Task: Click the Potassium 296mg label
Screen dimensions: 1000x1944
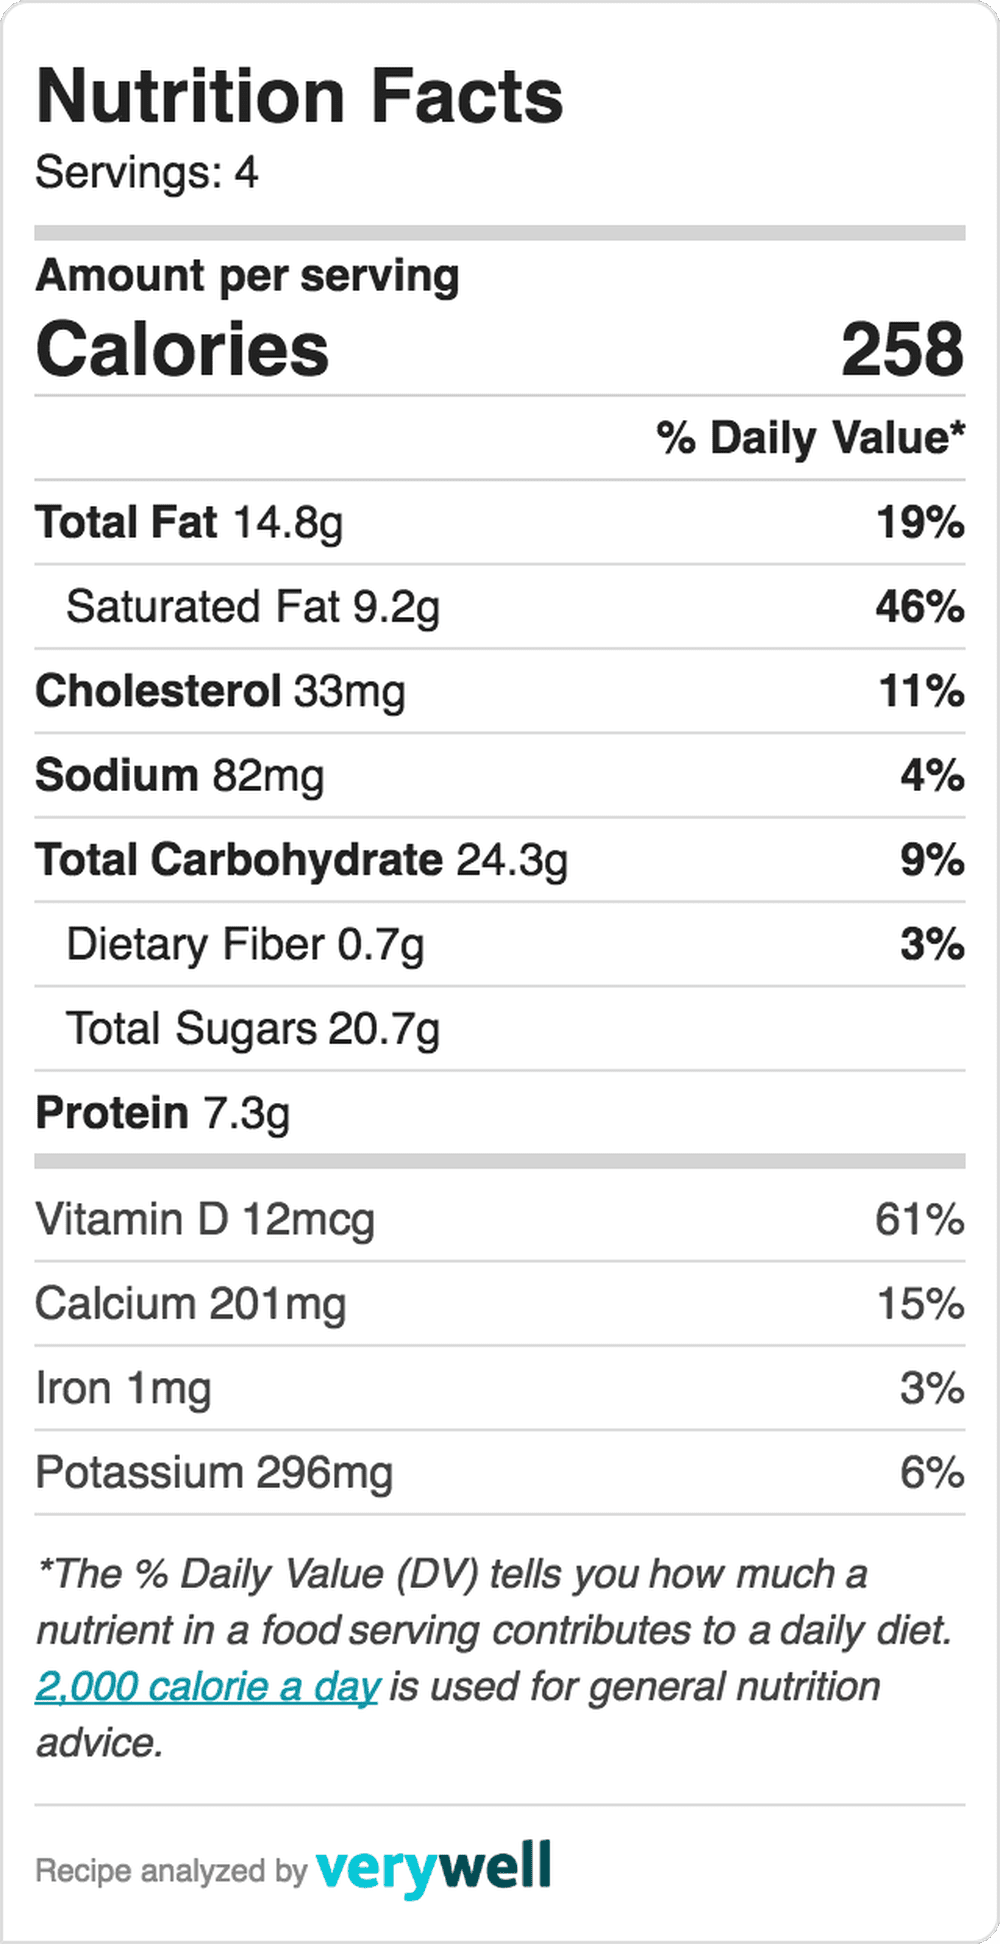Action: (x=214, y=1473)
